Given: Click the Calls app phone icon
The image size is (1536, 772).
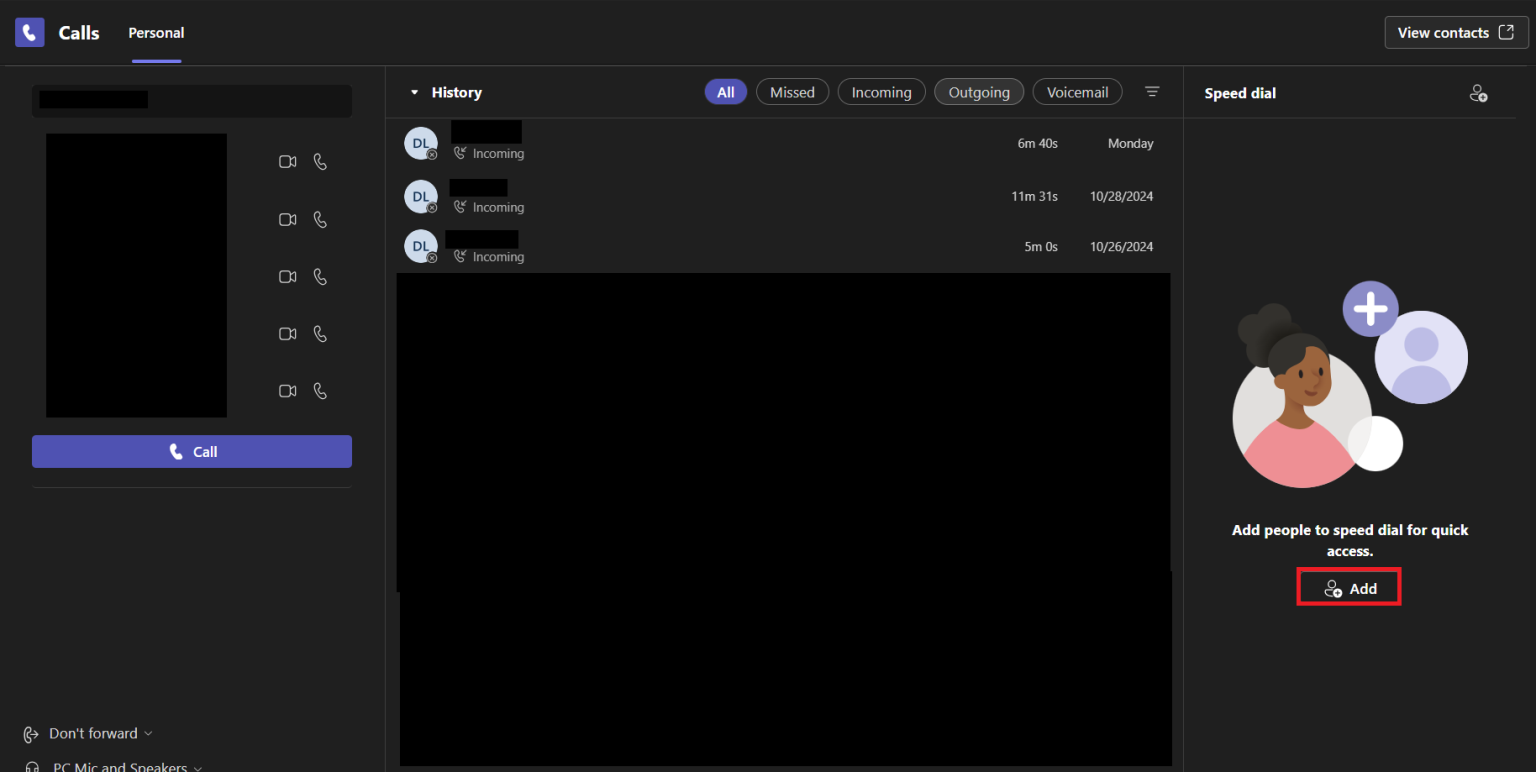Looking at the screenshot, I should (x=30, y=33).
